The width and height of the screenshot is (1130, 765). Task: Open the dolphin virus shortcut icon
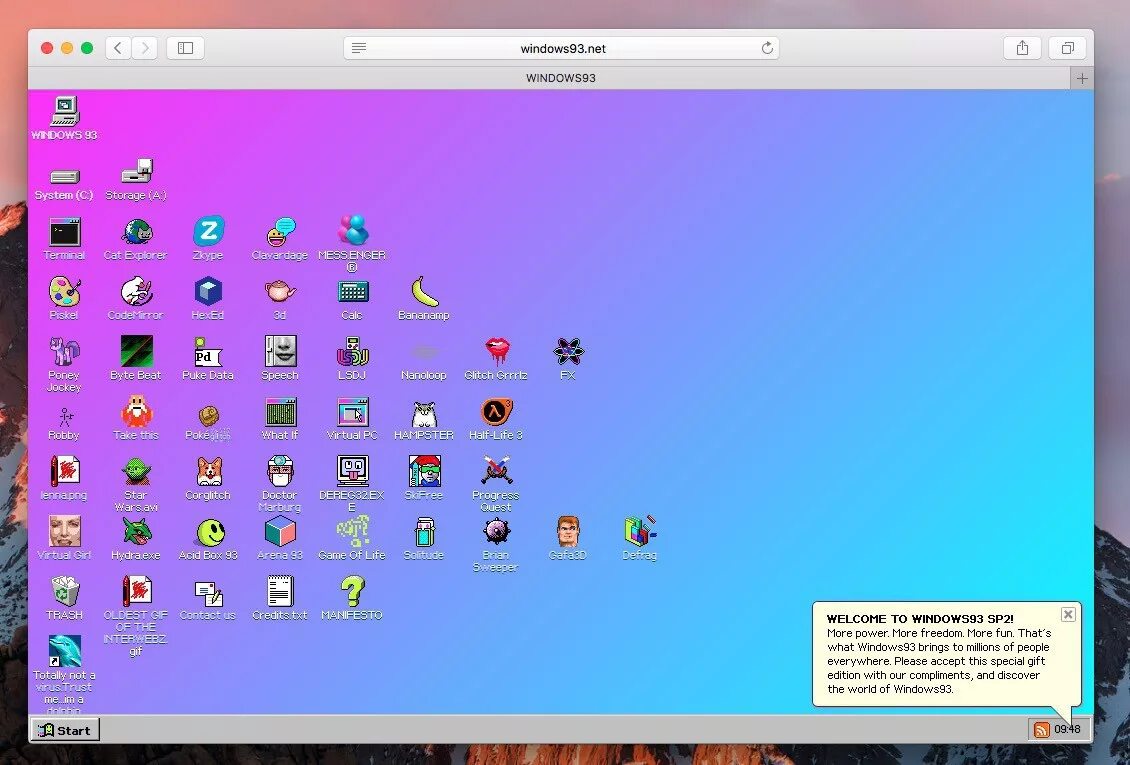[64, 650]
